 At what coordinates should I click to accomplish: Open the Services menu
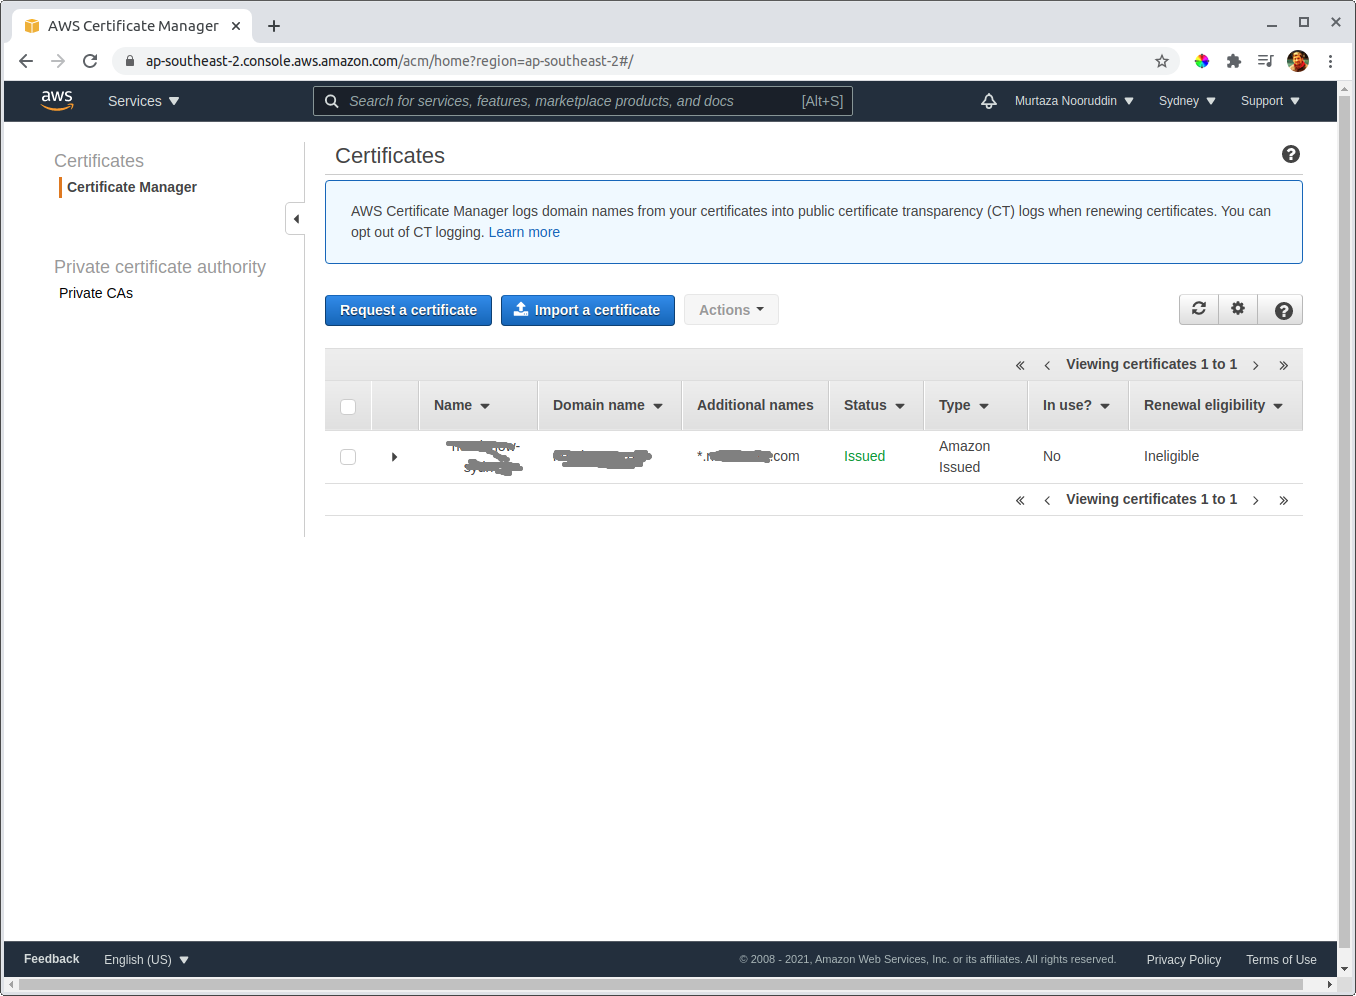[142, 100]
